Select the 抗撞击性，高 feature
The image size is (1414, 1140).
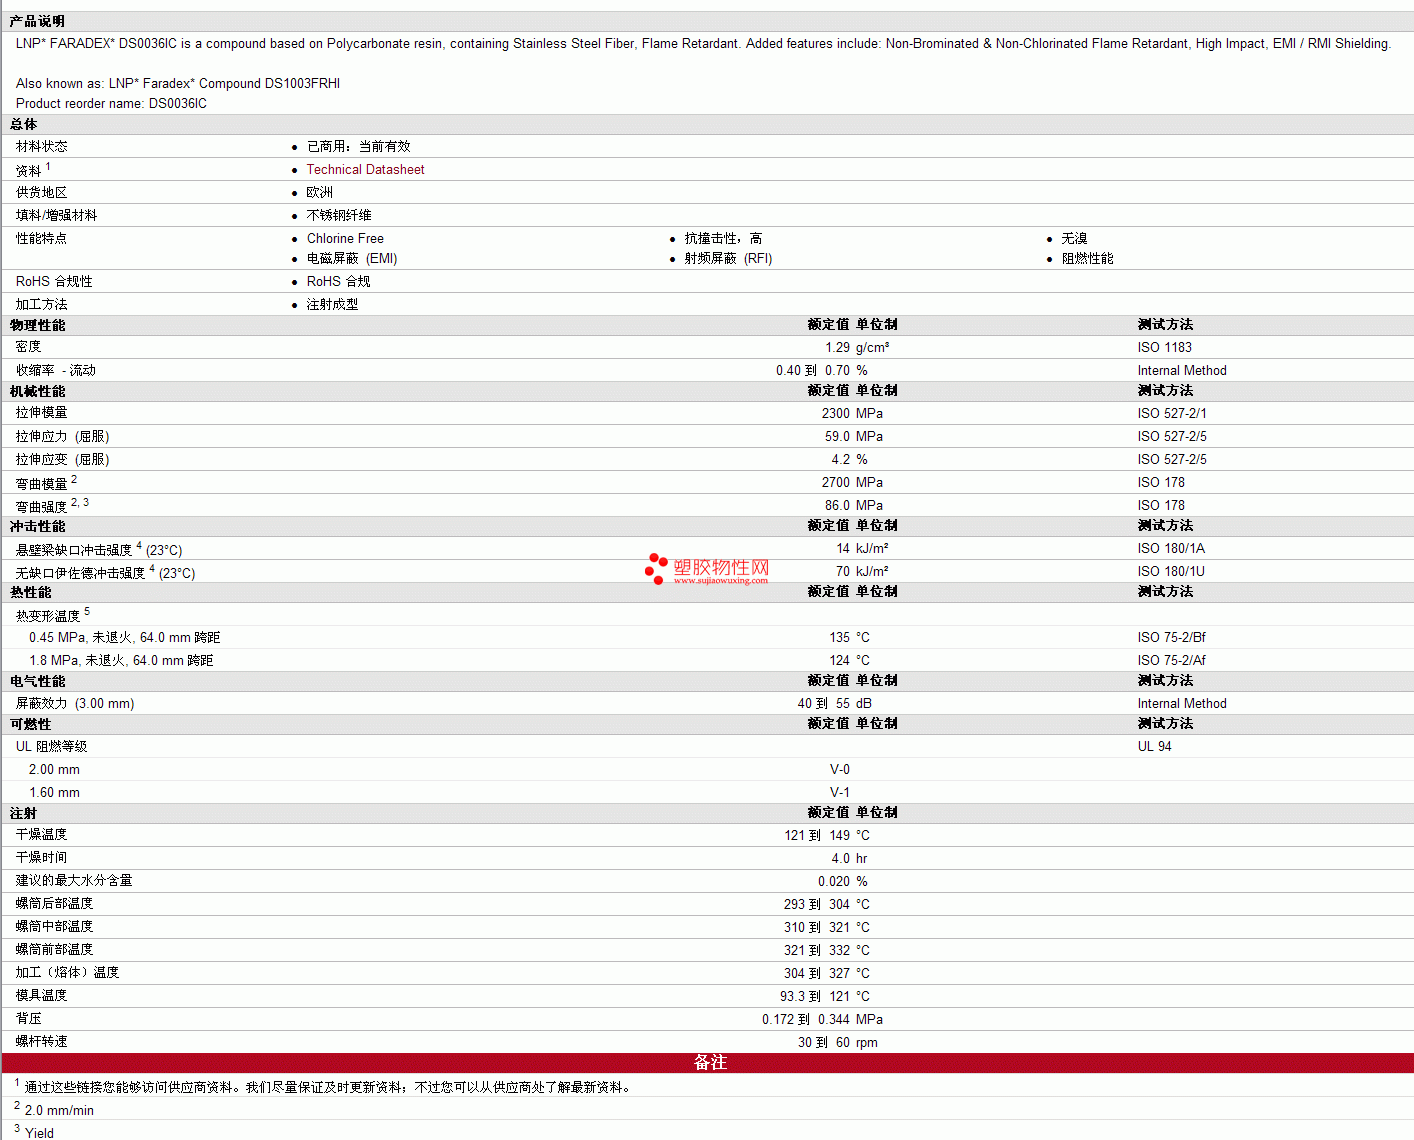tap(723, 239)
